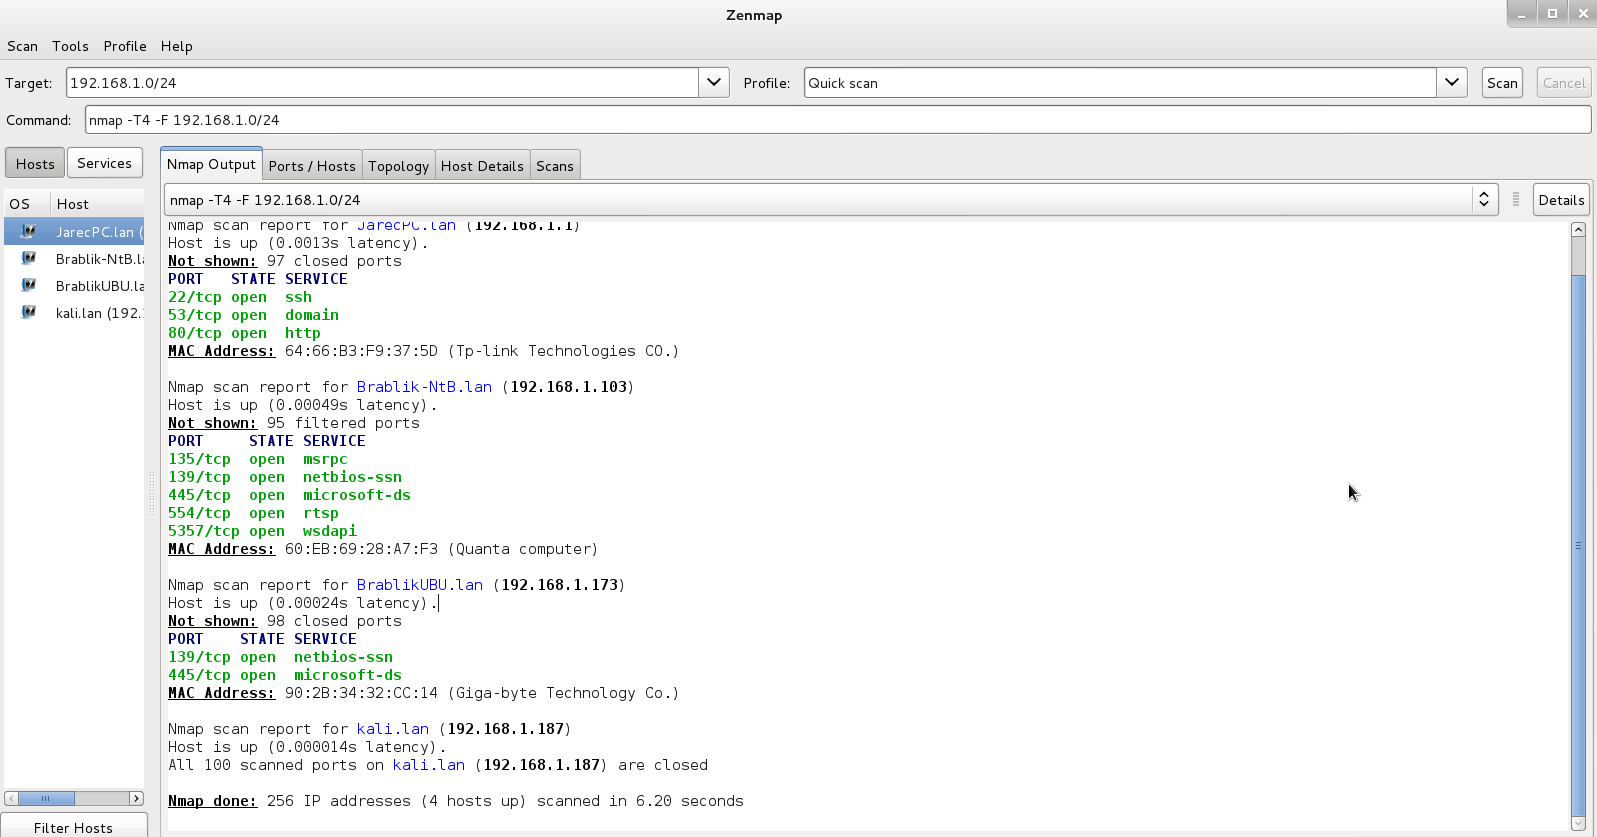1597x837 pixels.
Task: Select Brablik-NtB.lan in host list
Action: 74,258
